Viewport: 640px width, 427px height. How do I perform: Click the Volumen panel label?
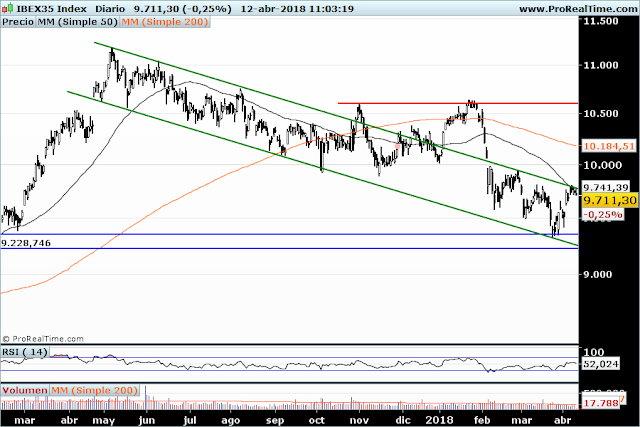tap(25, 390)
